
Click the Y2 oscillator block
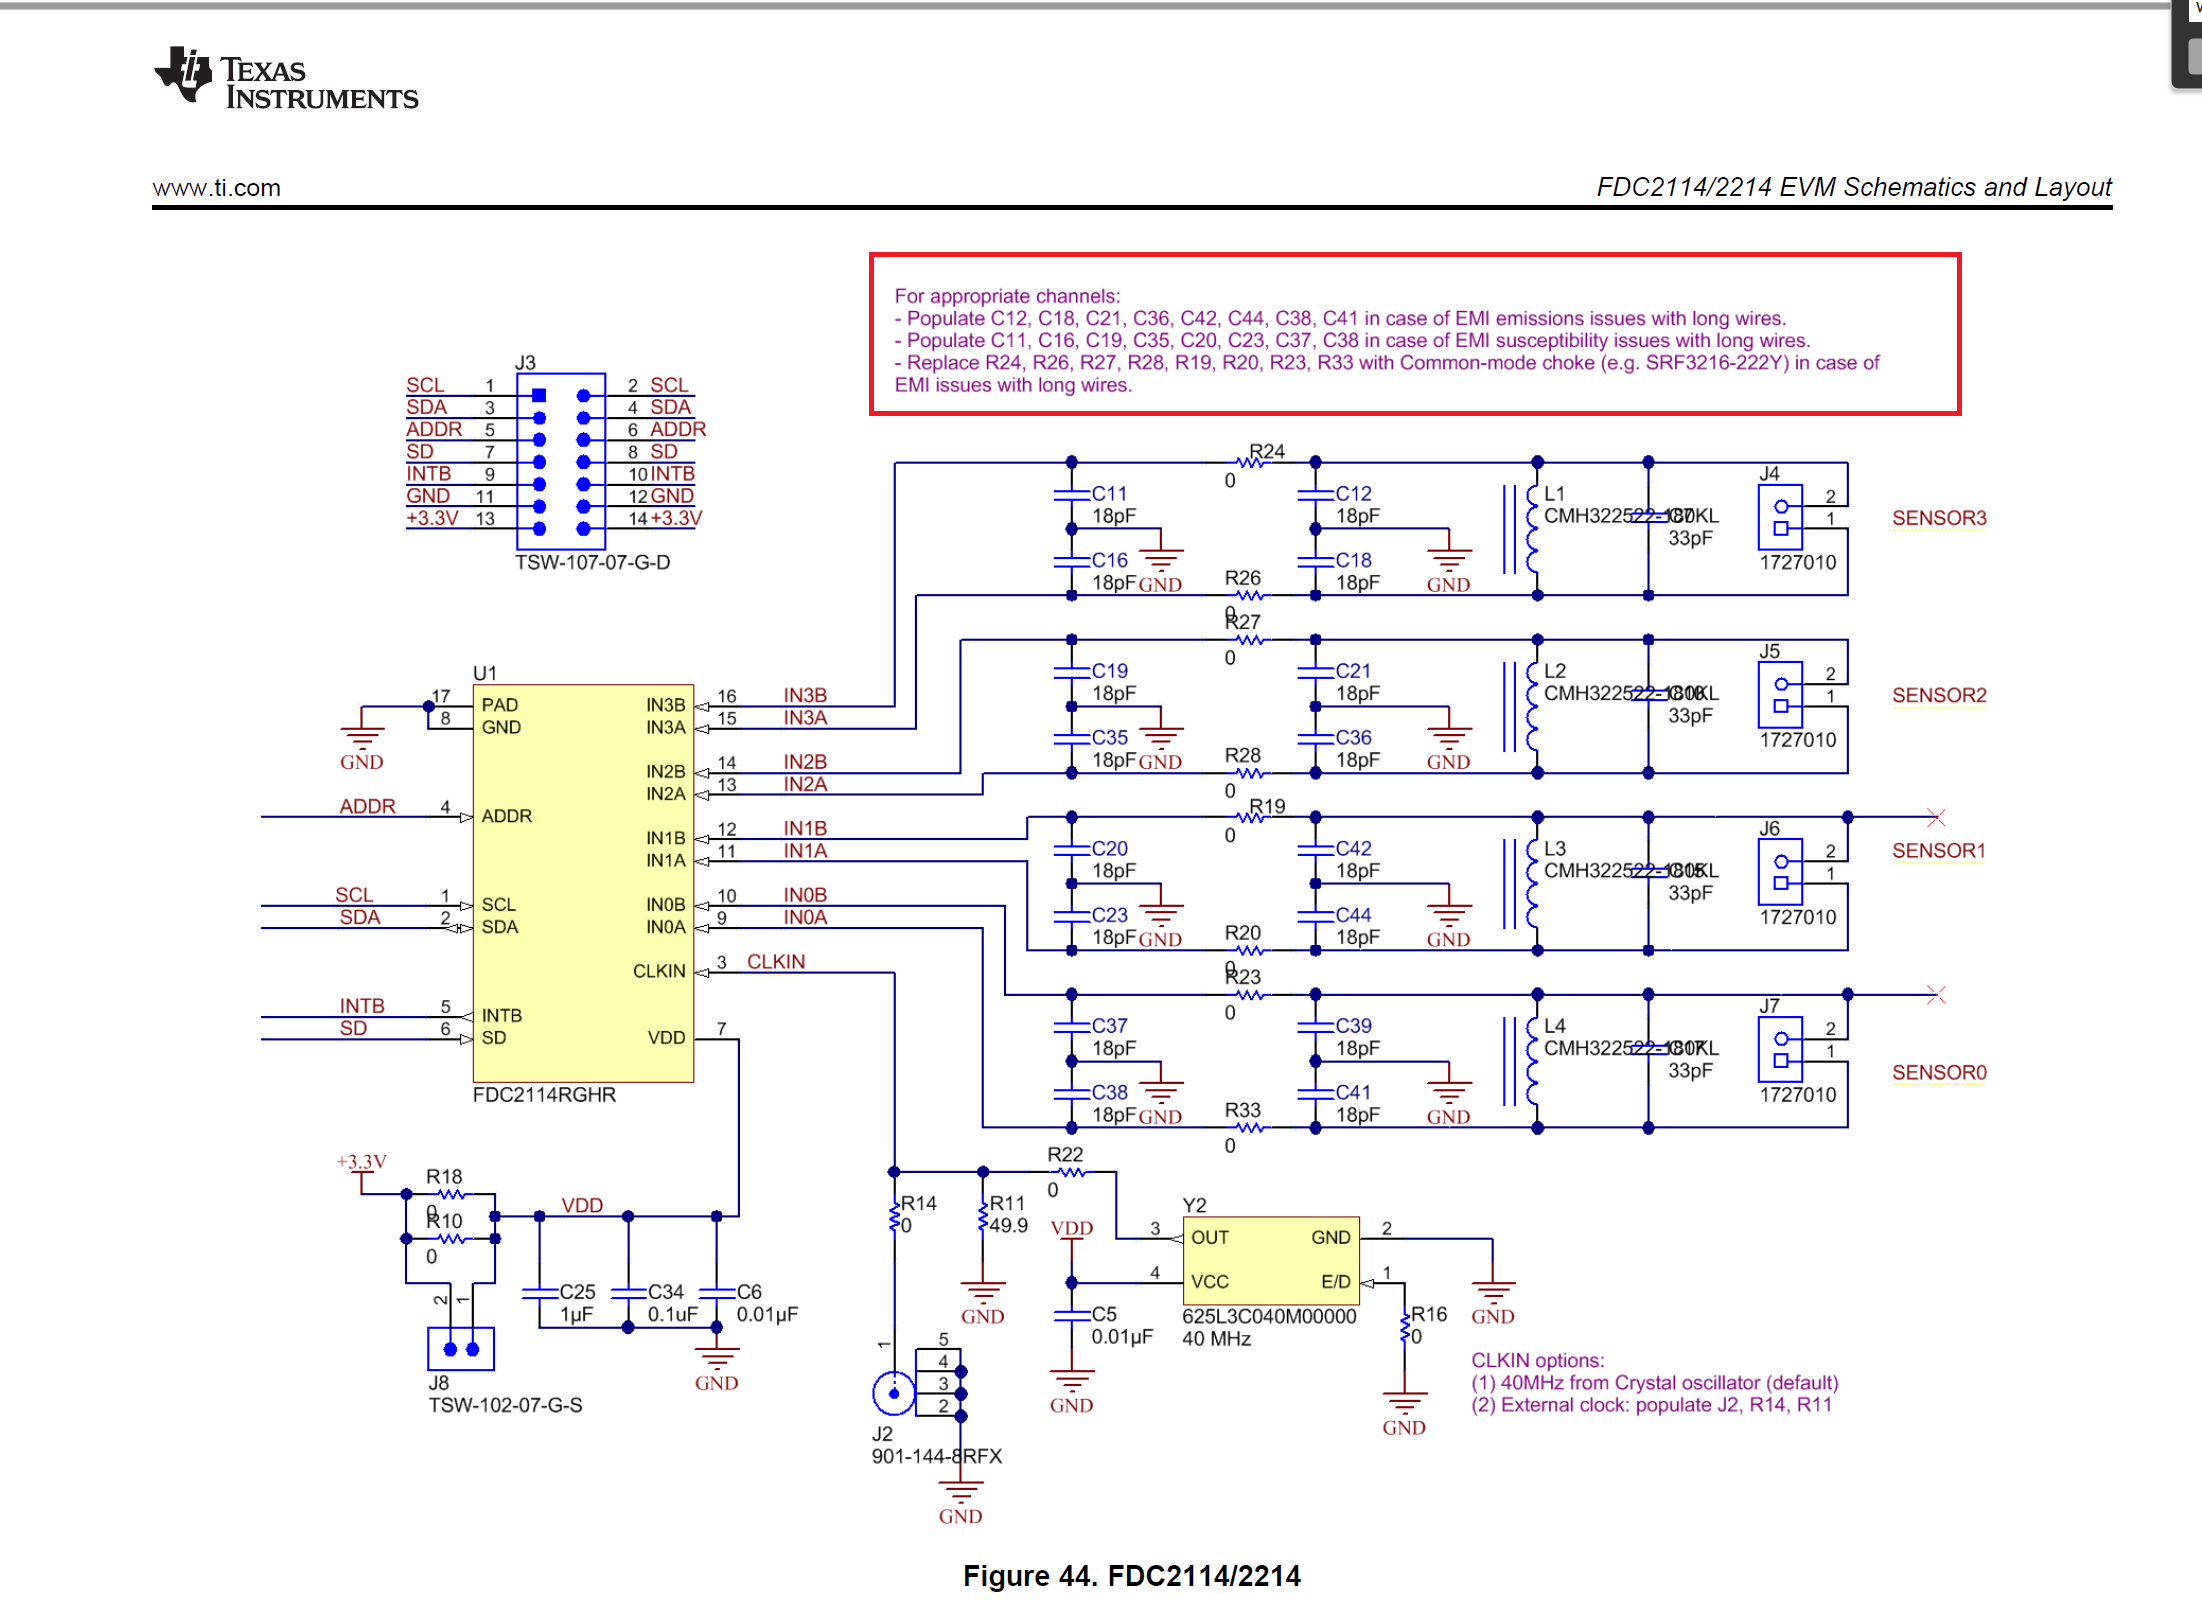point(1270,1260)
